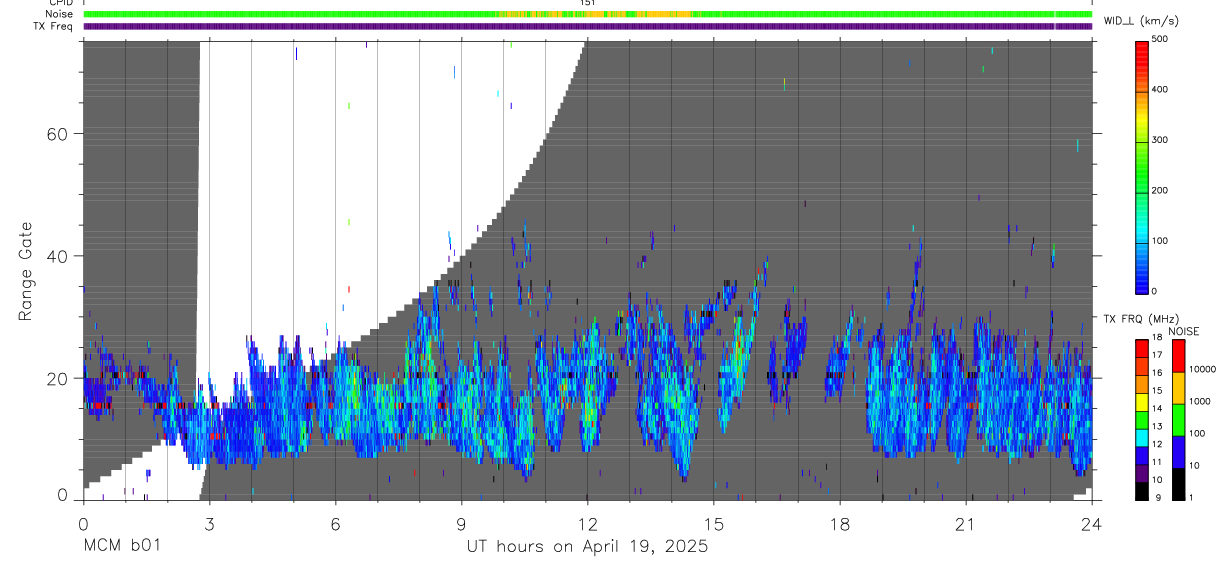Click the 40 tick on Range Gate axis
This screenshot has width=1228, height=567.
point(56,256)
